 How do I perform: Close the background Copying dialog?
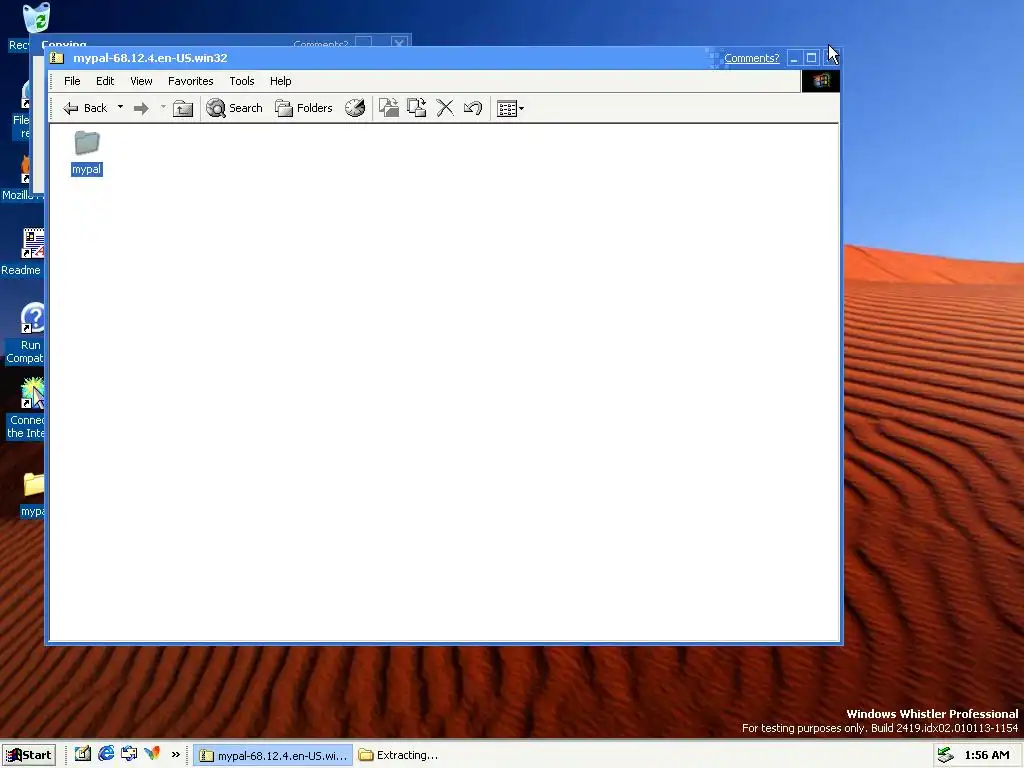click(x=399, y=42)
